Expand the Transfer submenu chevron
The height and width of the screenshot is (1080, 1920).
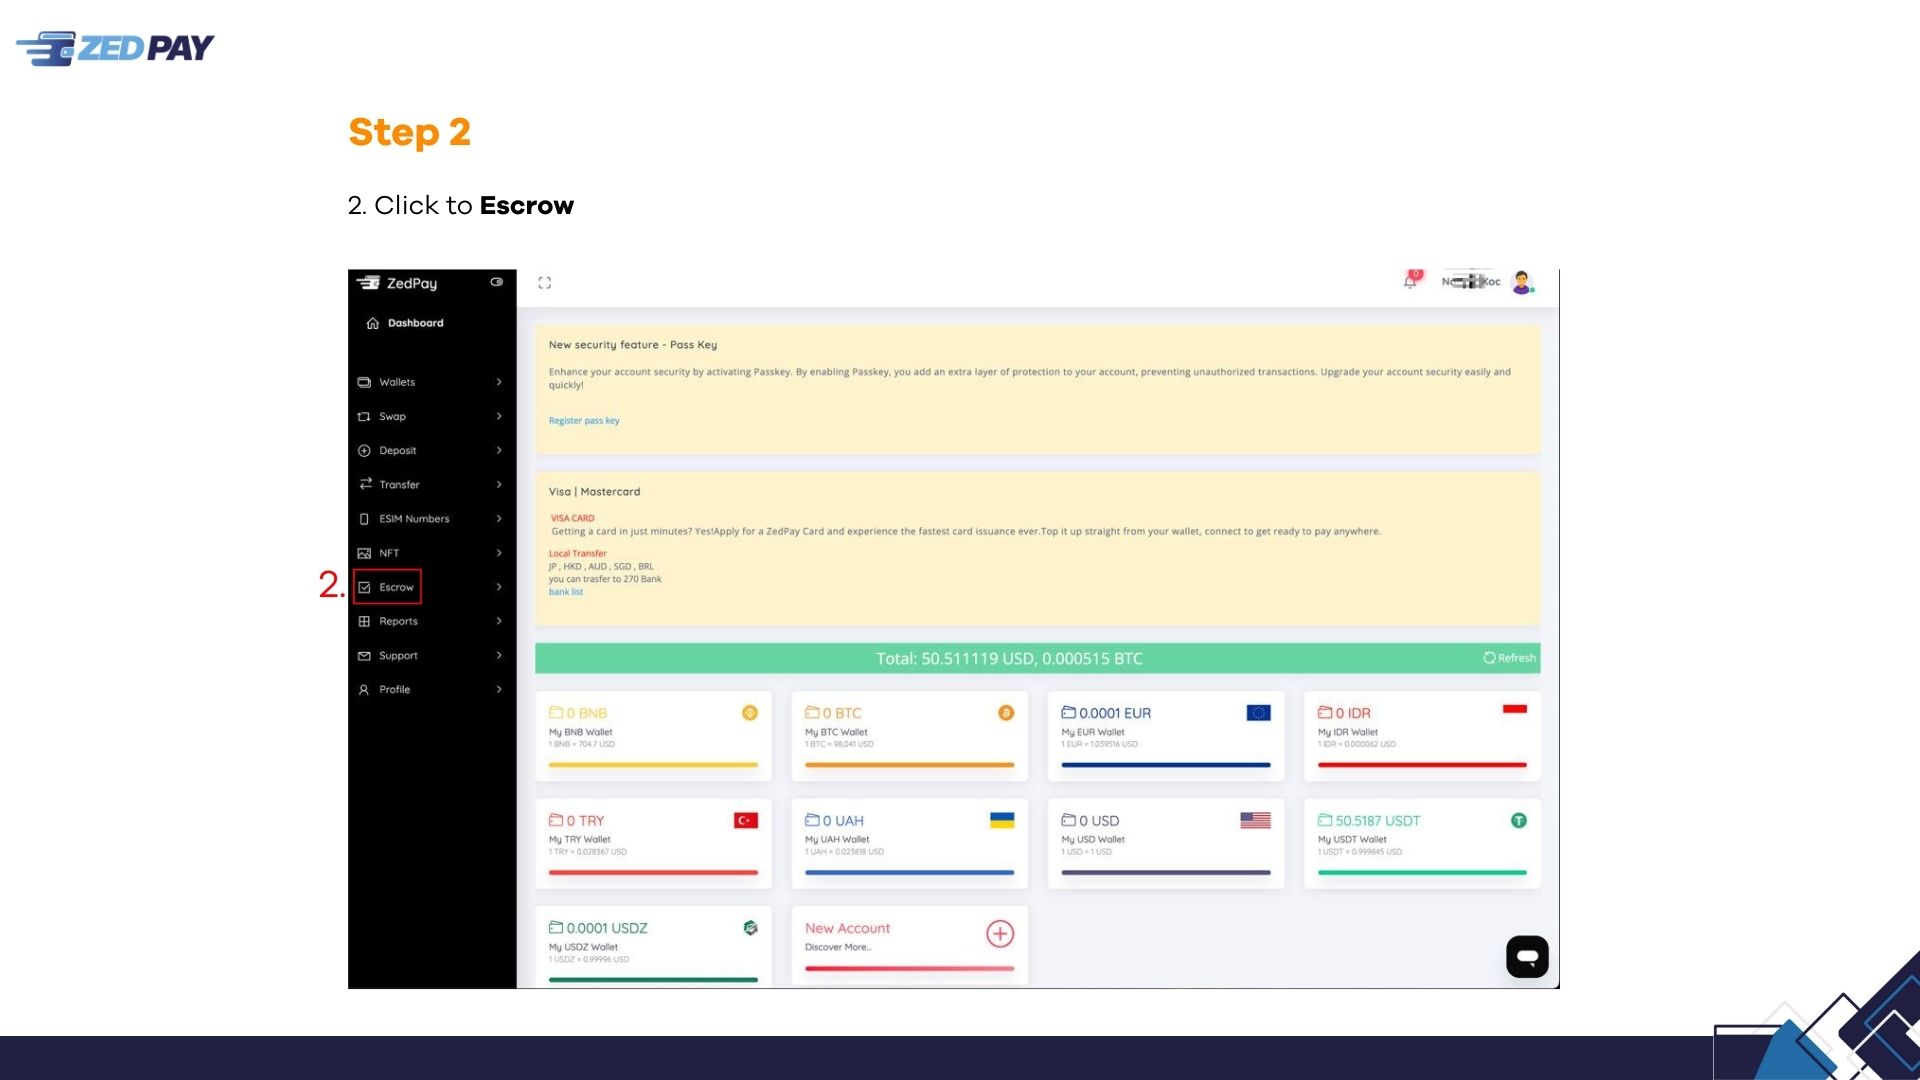tap(499, 484)
